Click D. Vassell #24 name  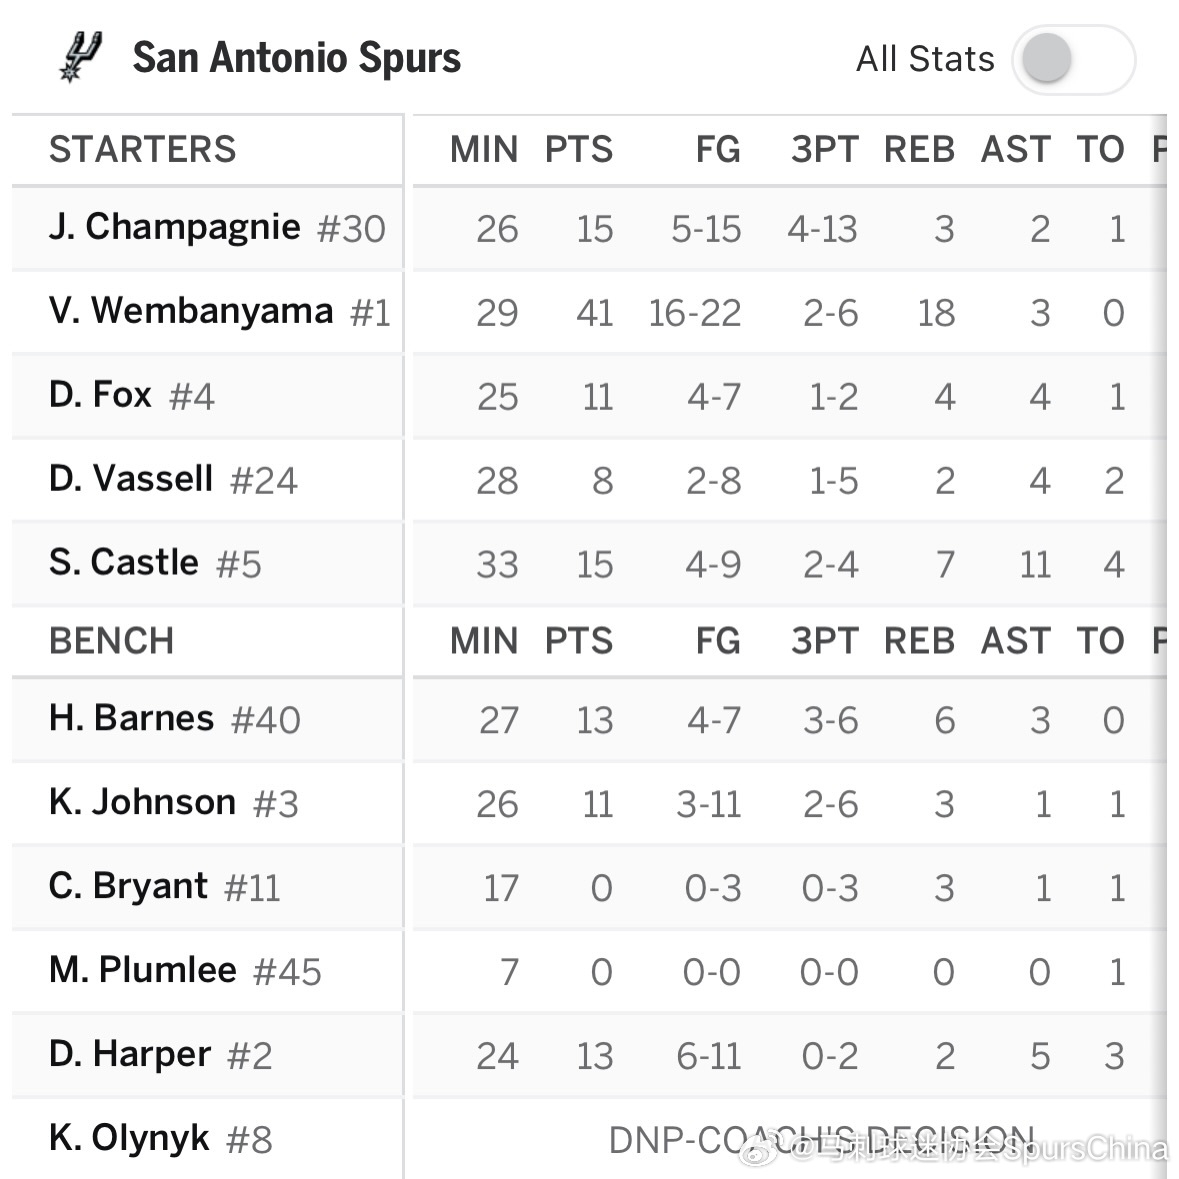173,479
